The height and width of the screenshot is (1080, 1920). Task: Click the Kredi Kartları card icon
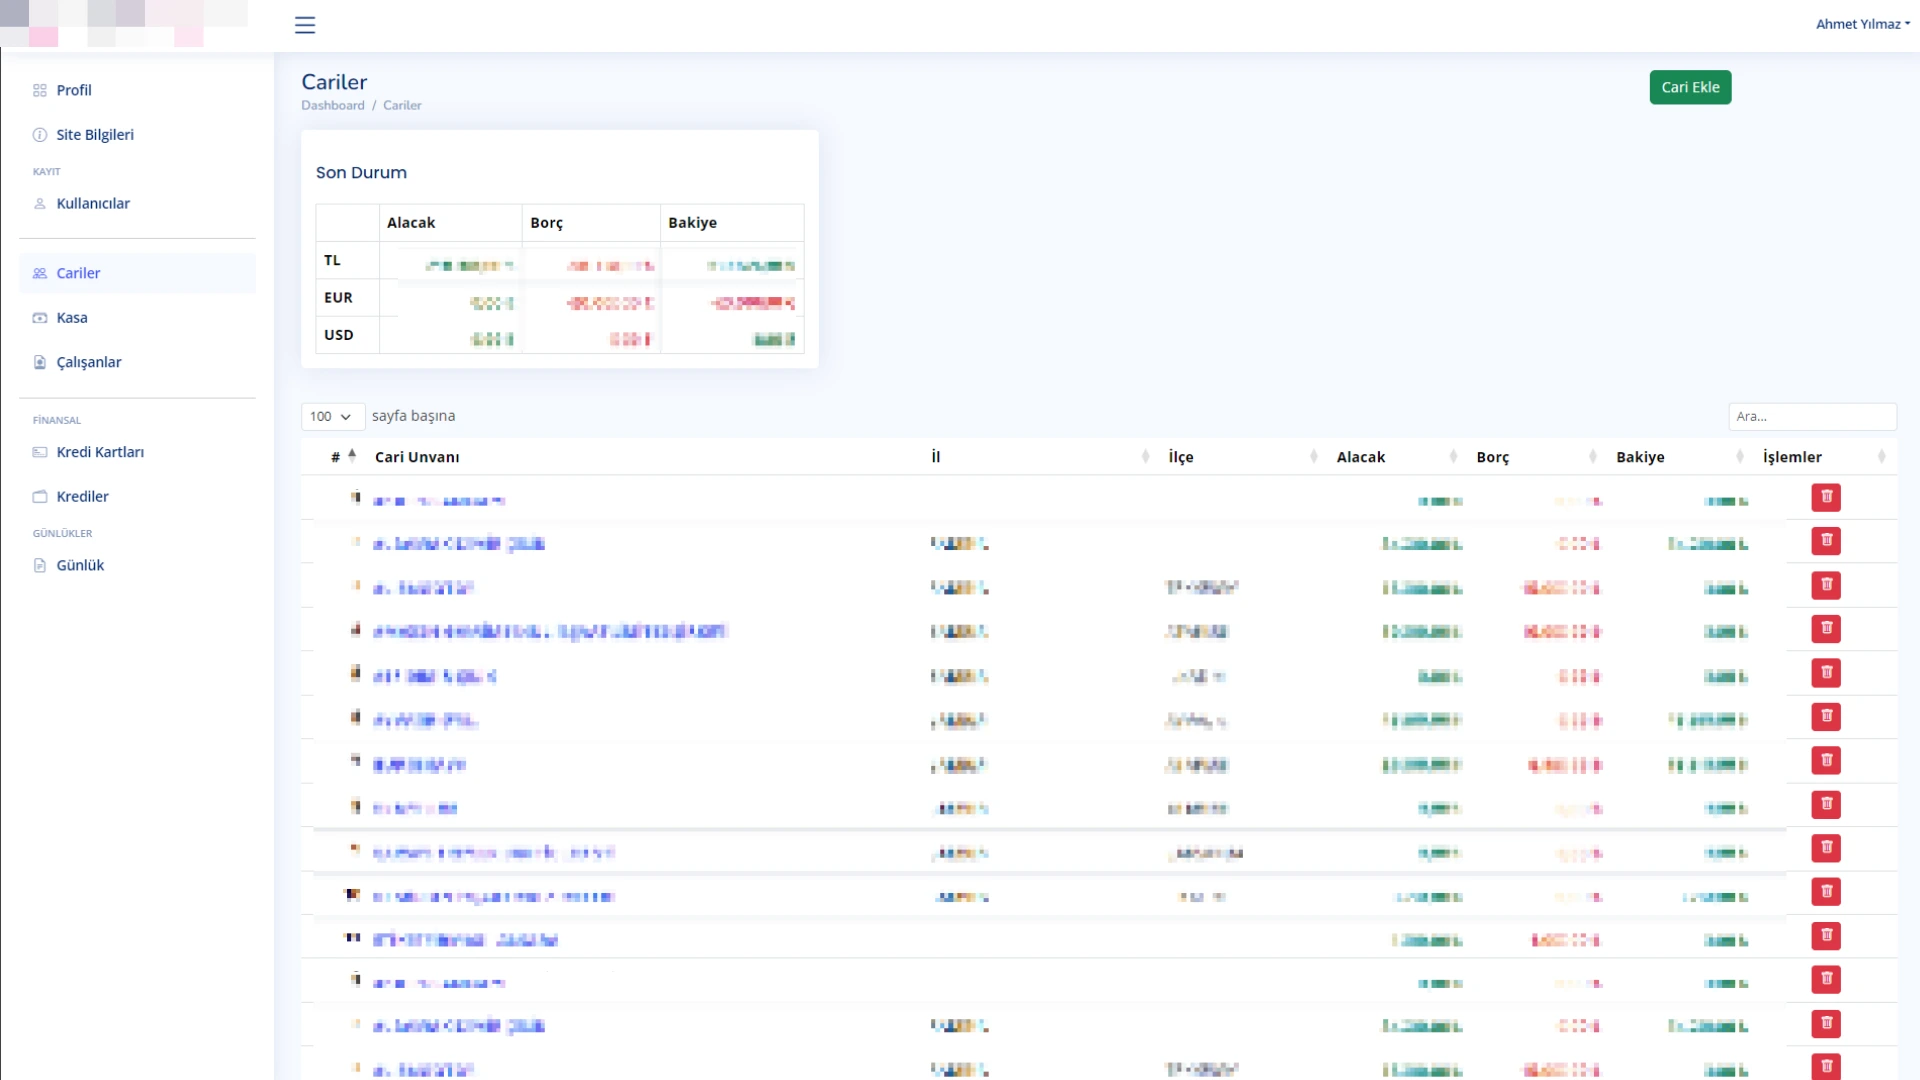(x=40, y=452)
